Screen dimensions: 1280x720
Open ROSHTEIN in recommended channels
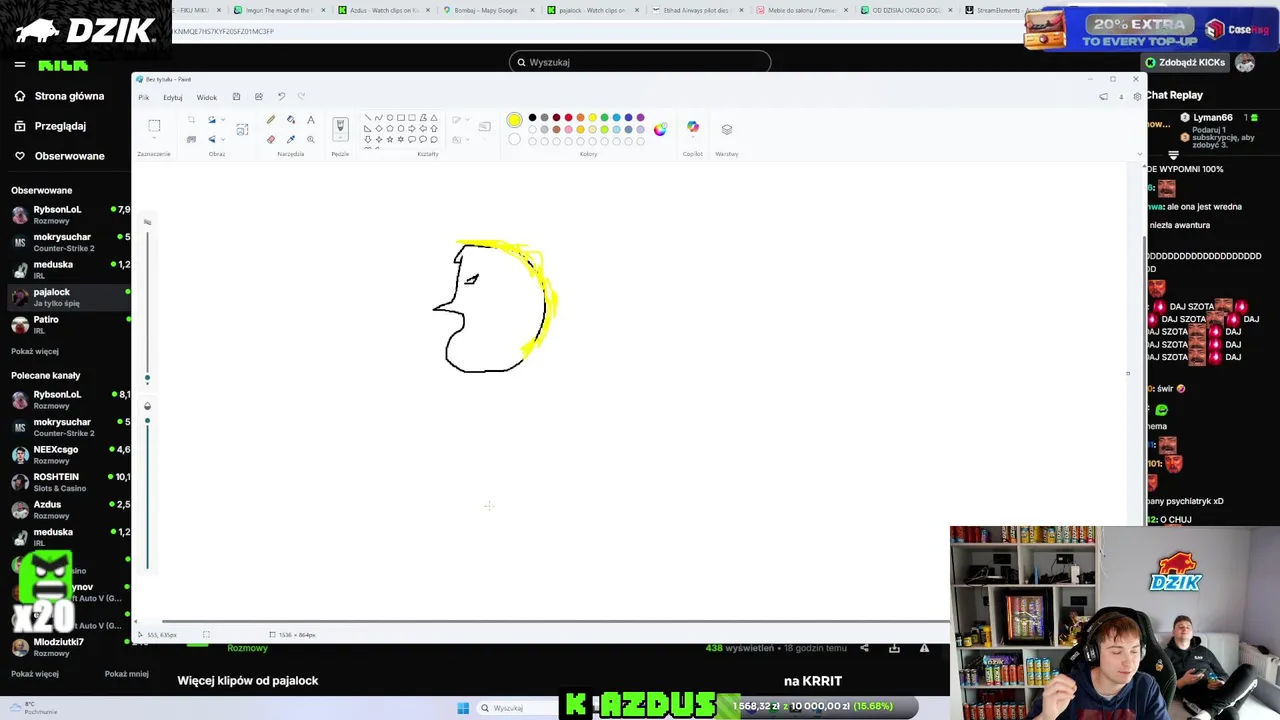coord(68,482)
